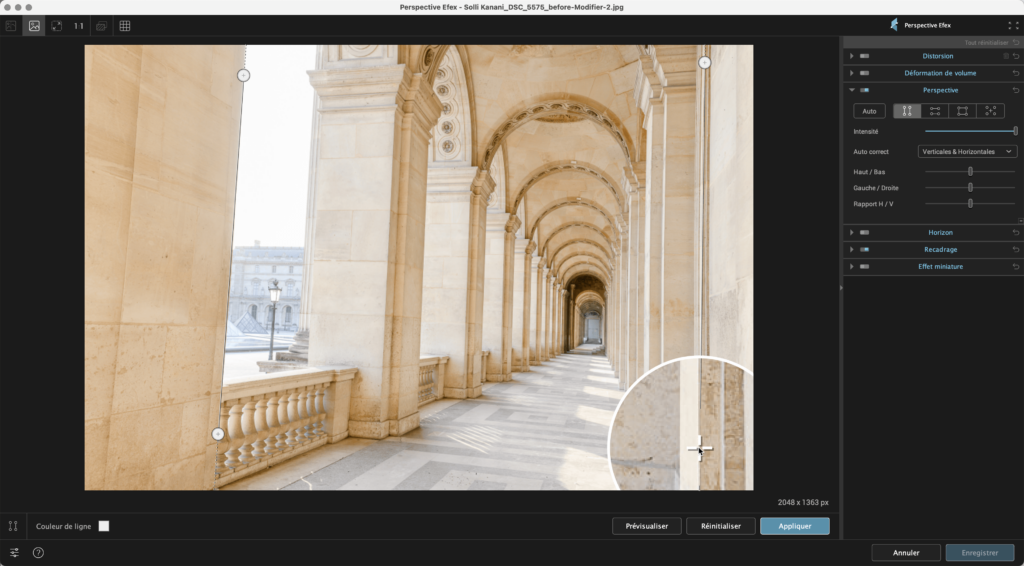Viewport: 1024px width, 566px height.
Task: Click the Perspective section title
Action: (x=940, y=90)
